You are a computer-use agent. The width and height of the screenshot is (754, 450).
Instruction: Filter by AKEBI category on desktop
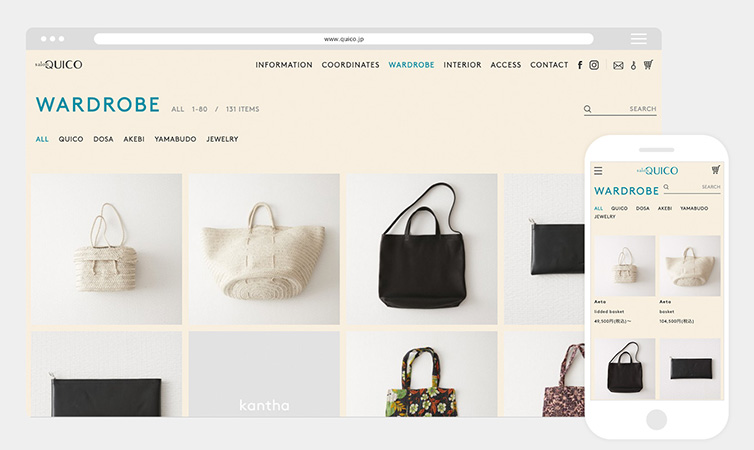tap(134, 139)
